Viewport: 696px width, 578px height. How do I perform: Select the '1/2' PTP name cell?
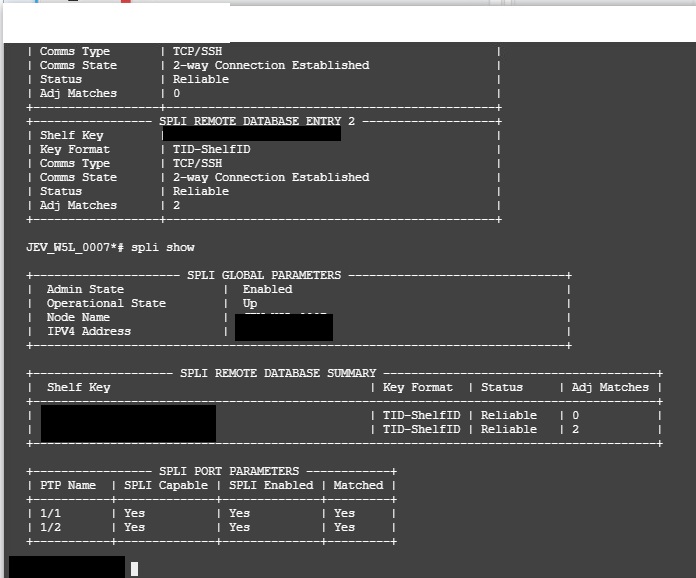pos(50,527)
